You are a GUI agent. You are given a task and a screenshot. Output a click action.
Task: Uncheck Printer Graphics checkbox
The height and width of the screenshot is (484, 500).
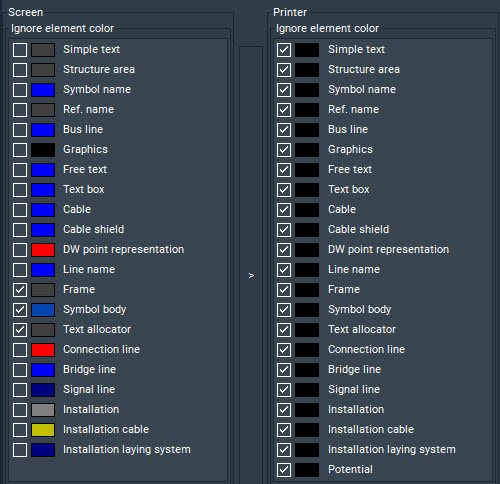(284, 150)
